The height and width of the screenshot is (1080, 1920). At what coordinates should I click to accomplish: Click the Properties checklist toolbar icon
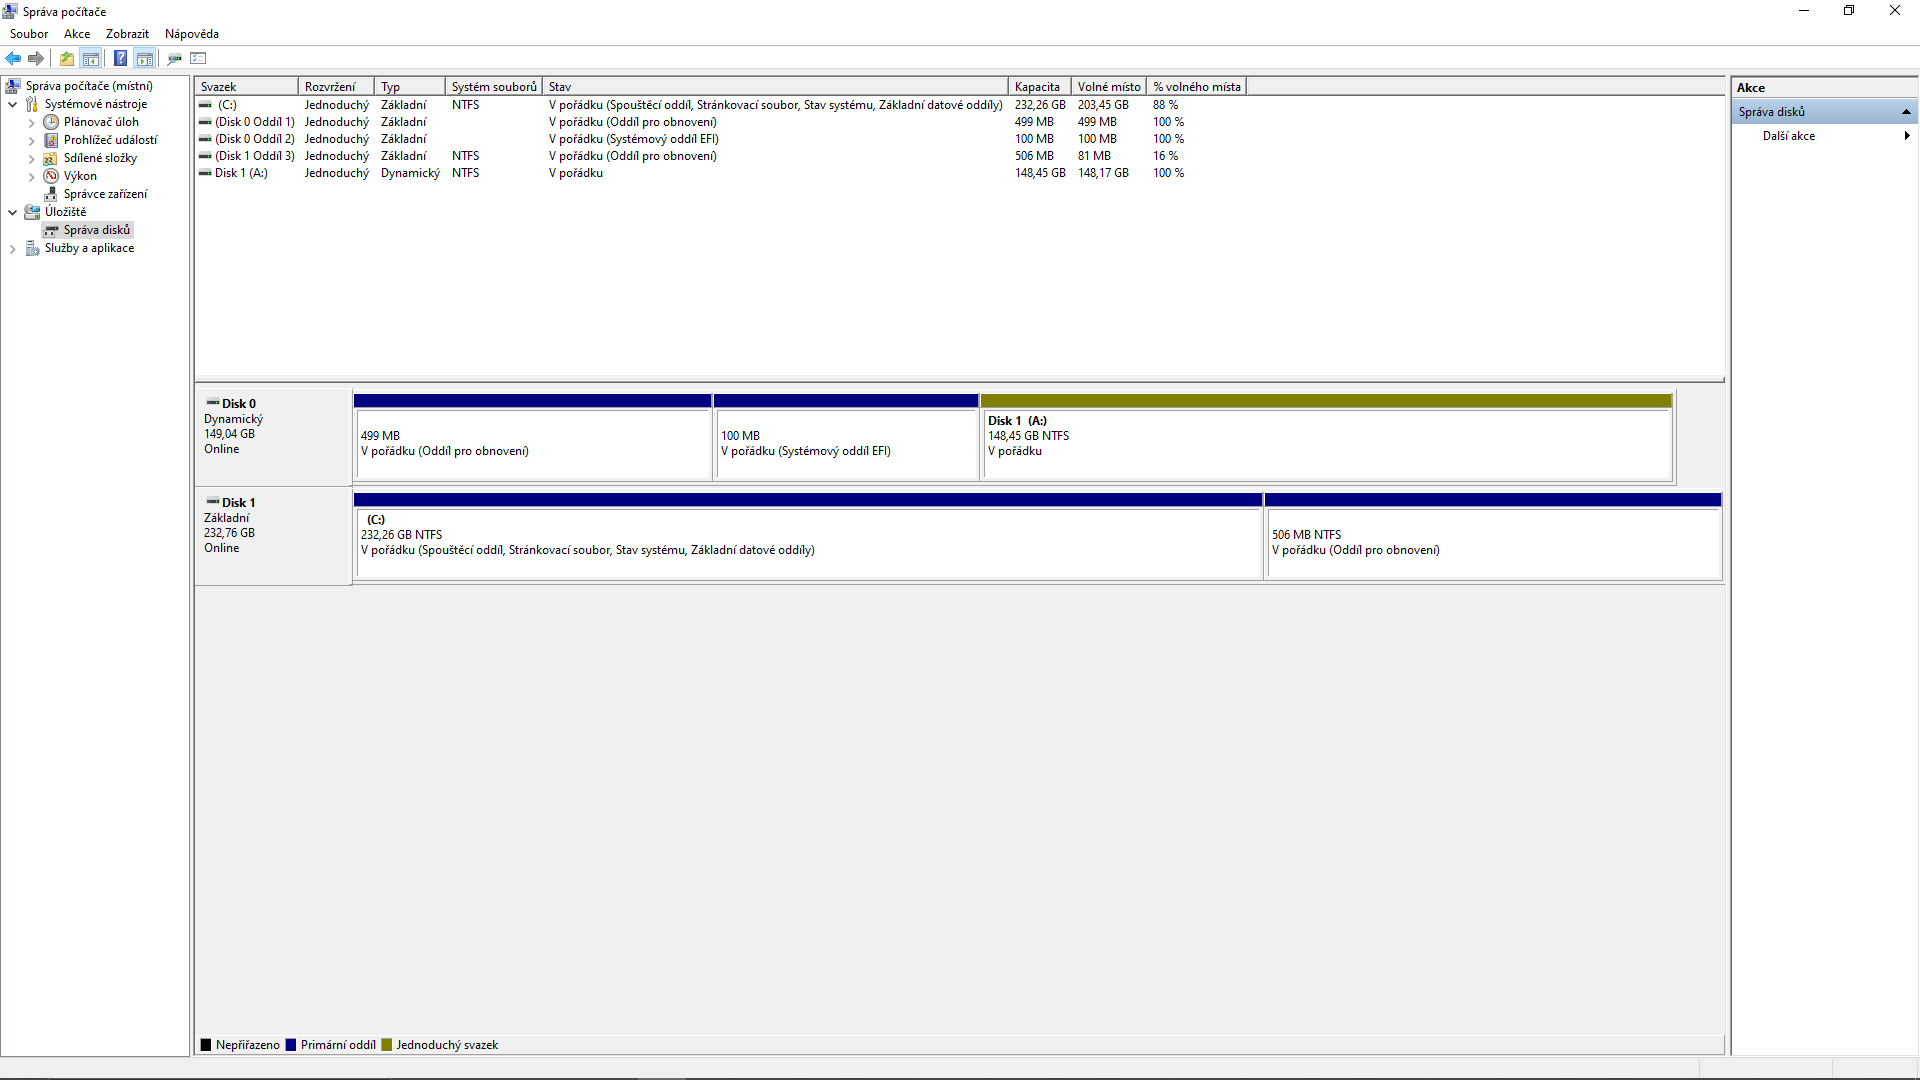(x=198, y=58)
